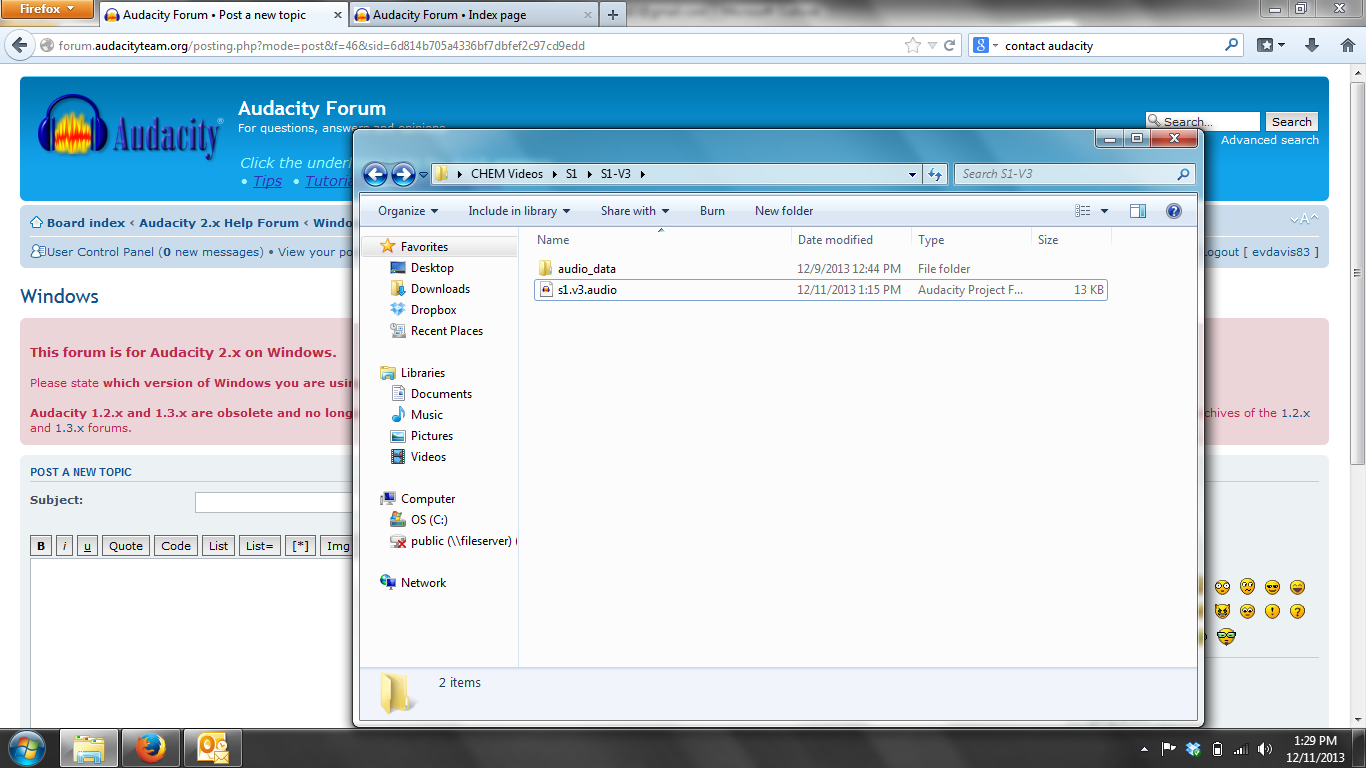Click the Firefox search magnifier icon
The image size is (1366, 768).
point(1231,46)
